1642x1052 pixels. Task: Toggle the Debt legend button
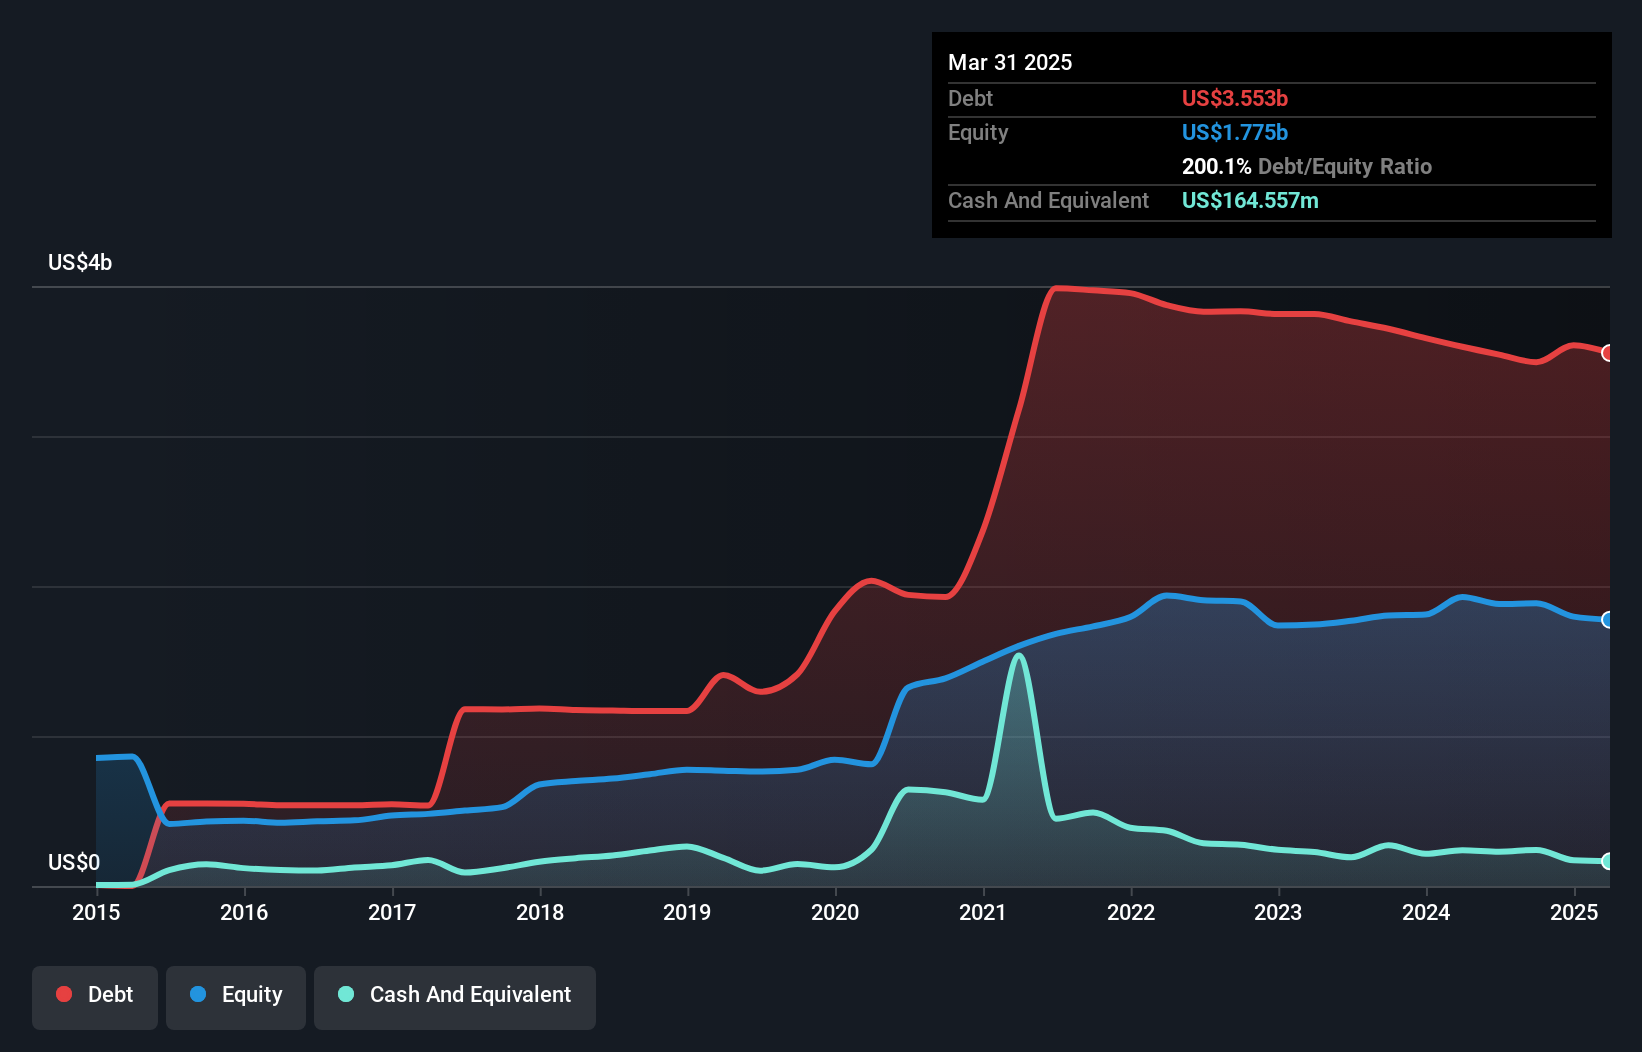pyautogui.click(x=95, y=997)
